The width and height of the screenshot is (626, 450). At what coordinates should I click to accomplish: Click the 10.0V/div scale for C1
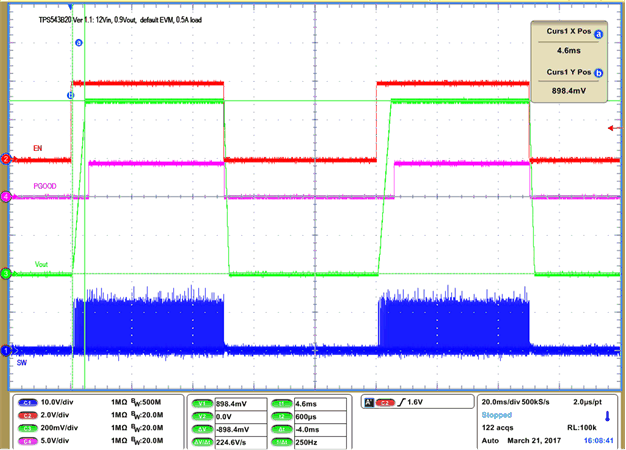57,402
